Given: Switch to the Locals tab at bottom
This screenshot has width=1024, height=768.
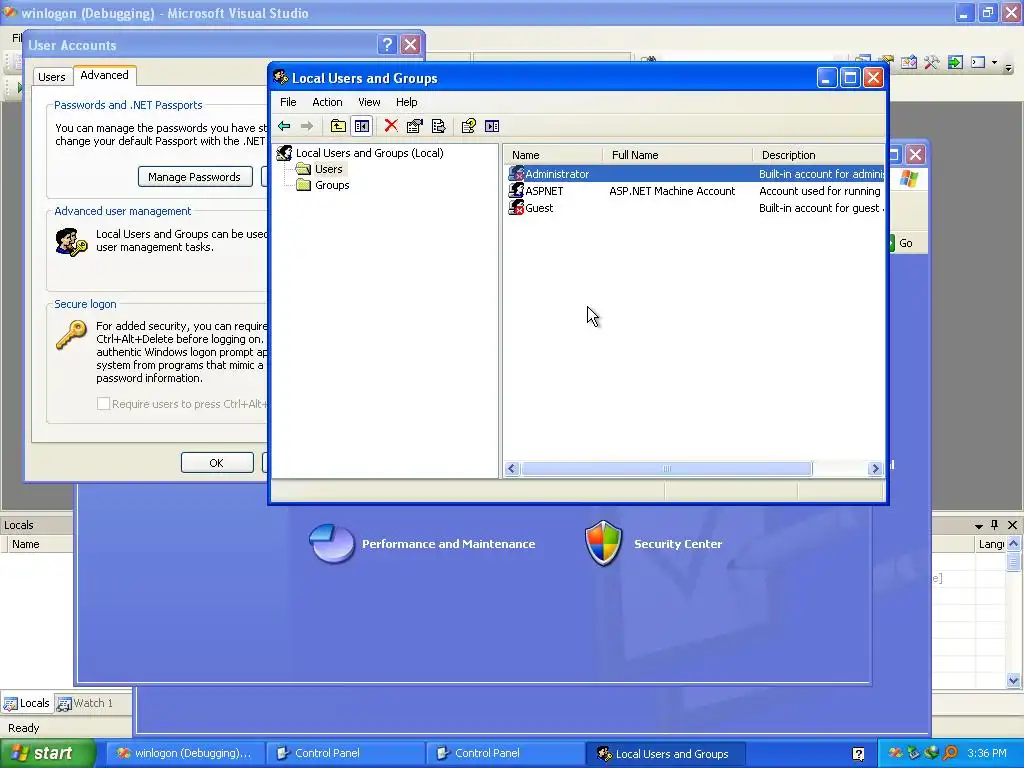Looking at the screenshot, I should tap(27, 703).
